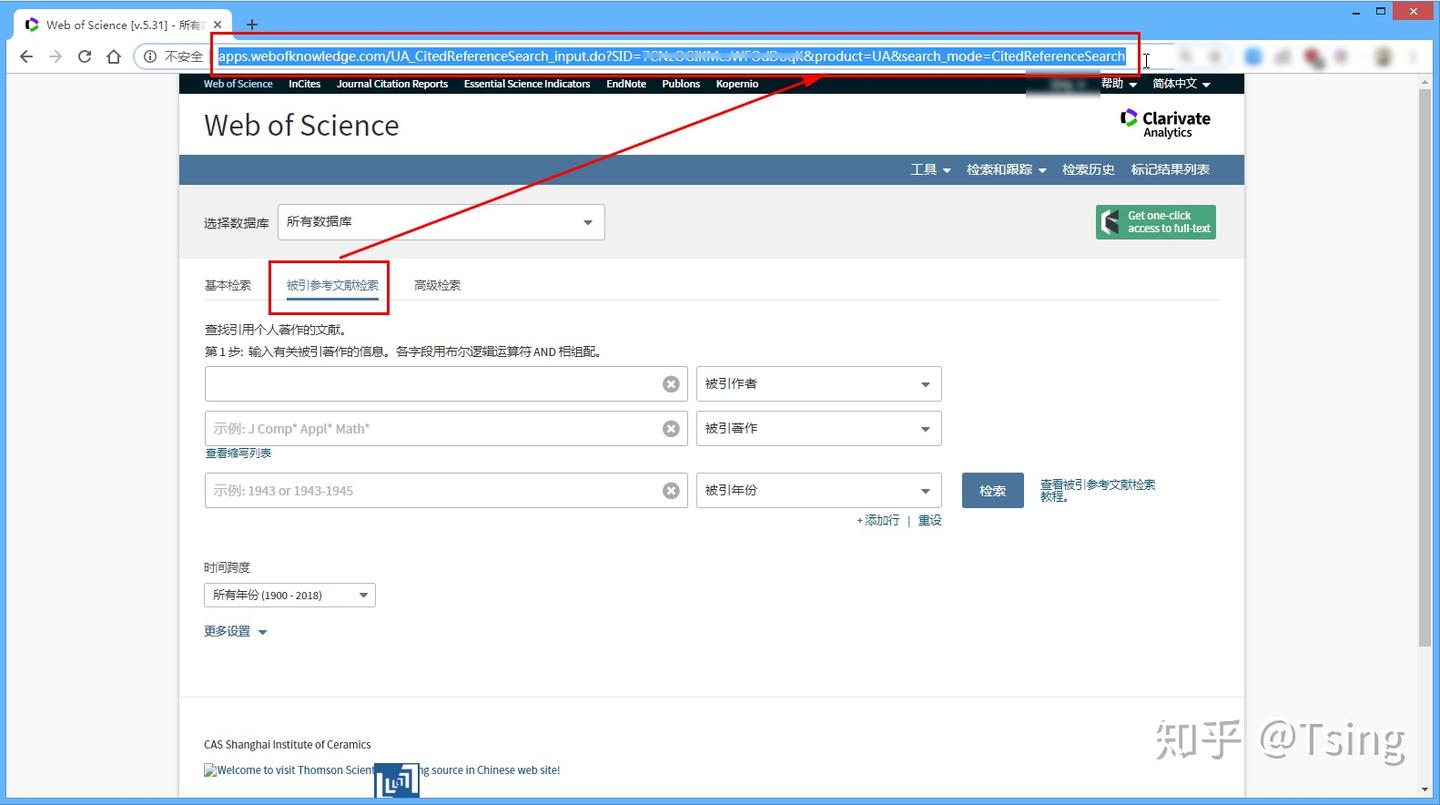Switch to the 基本检索 tab

point(228,285)
